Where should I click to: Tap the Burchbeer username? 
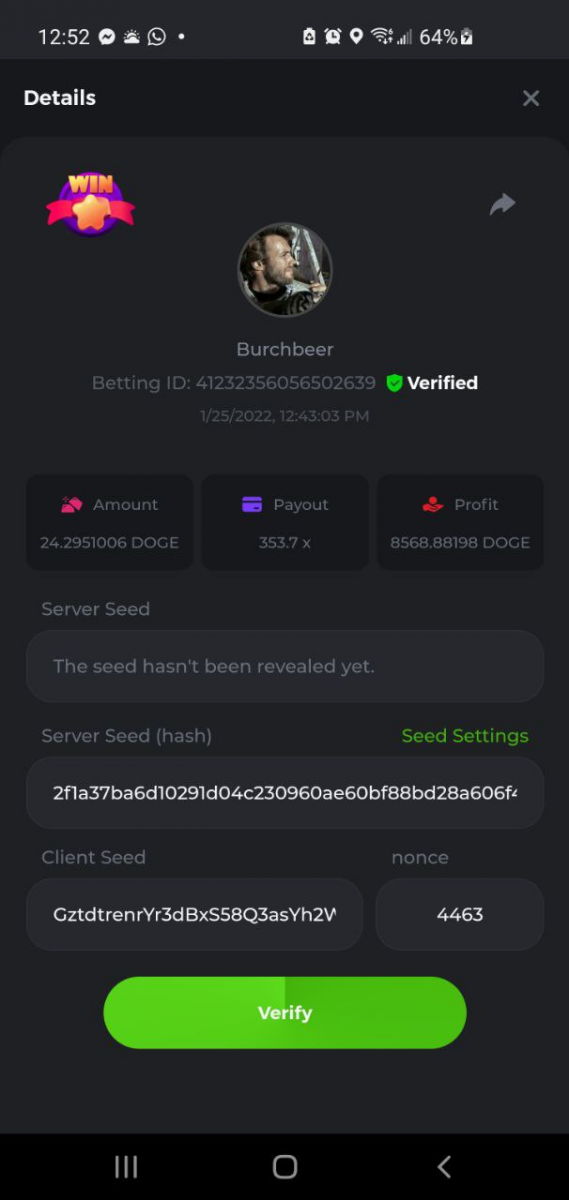(285, 349)
